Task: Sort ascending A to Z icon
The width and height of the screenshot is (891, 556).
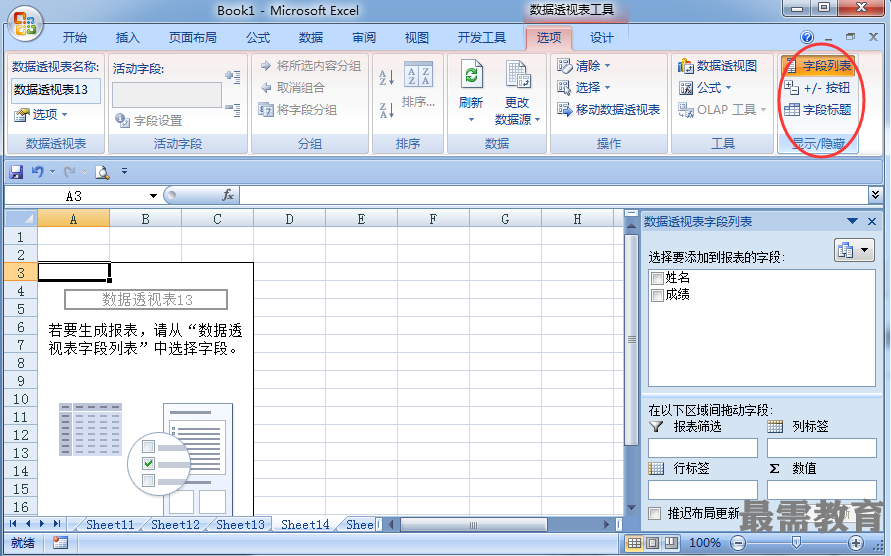Action: 386,77
